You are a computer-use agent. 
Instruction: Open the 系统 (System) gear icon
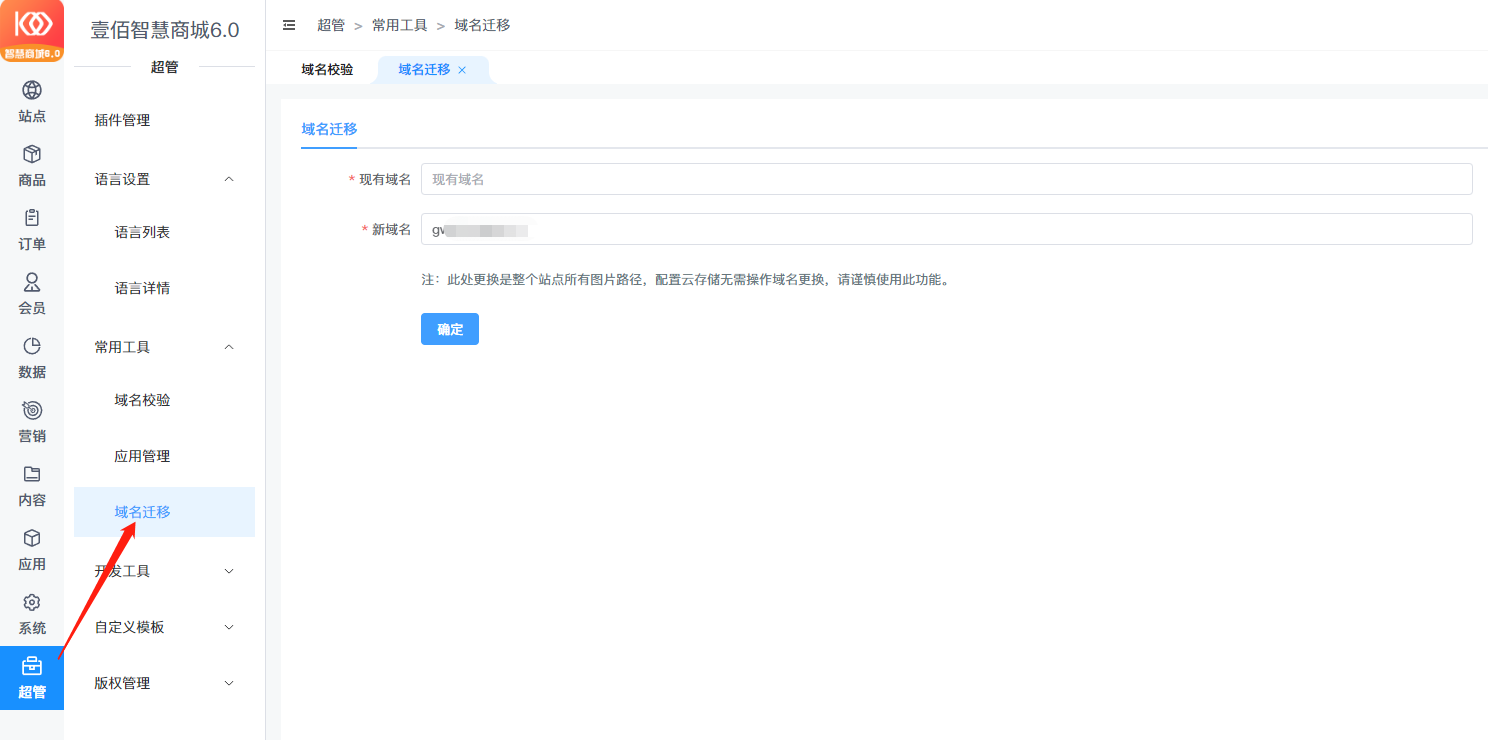[32, 603]
